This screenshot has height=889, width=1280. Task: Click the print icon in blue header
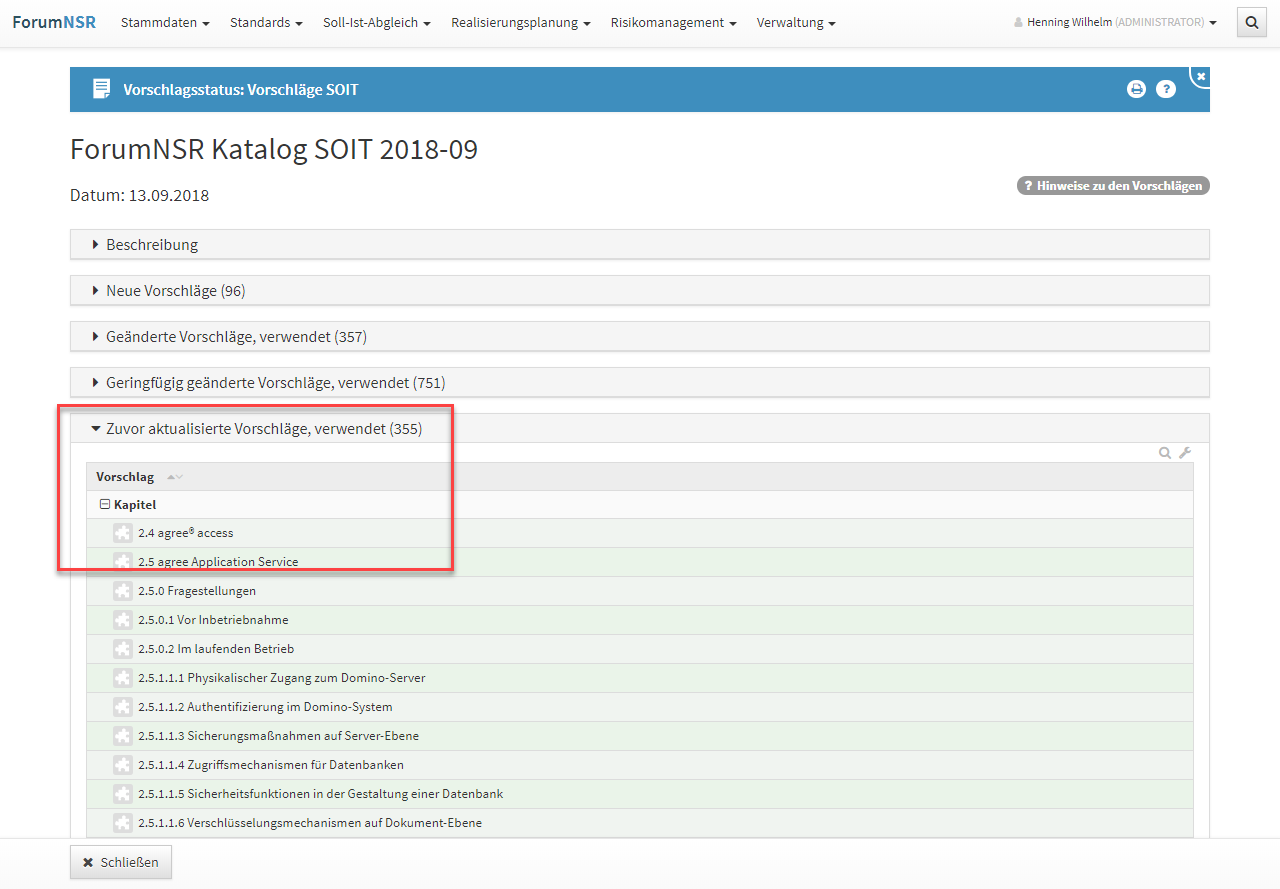click(x=1136, y=89)
